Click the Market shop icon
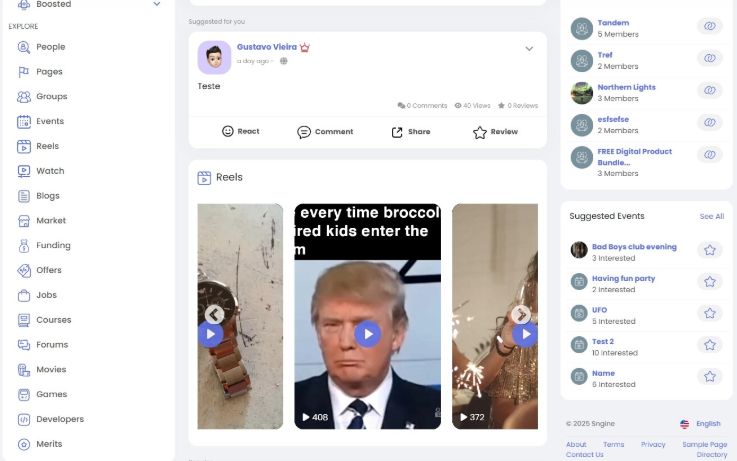Image resolution: width=737 pixels, height=461 pixels. coord(24,221)
